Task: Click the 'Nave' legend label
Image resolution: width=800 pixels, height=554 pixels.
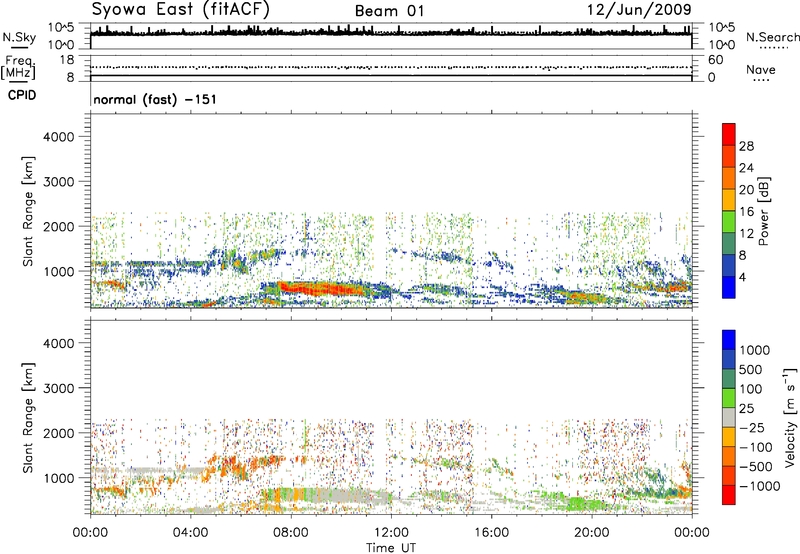Action: tap(761, 70)
